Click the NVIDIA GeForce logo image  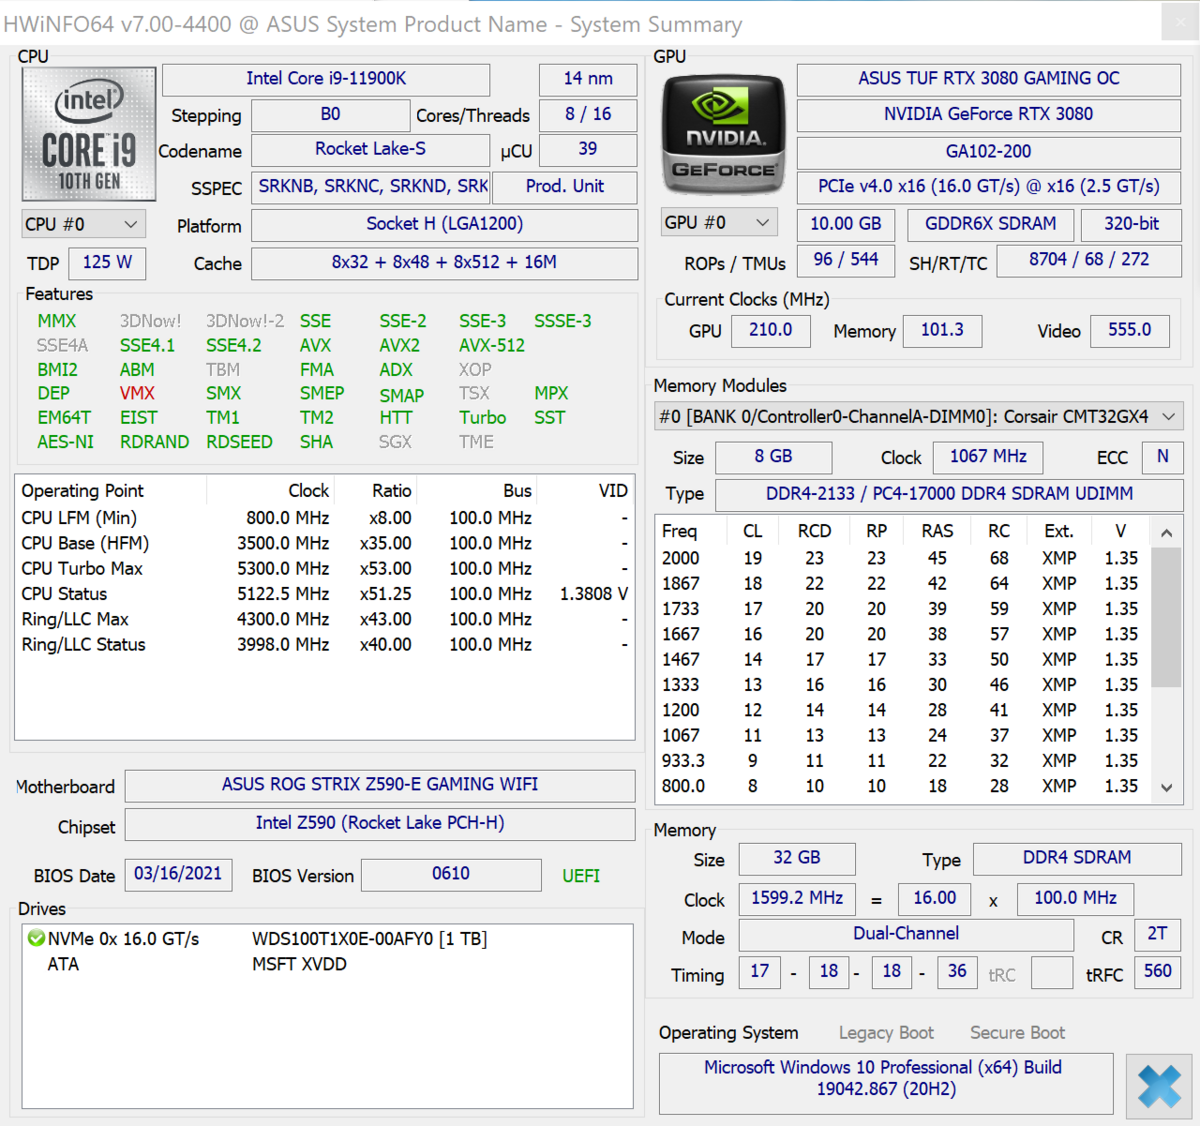(724, 134)
